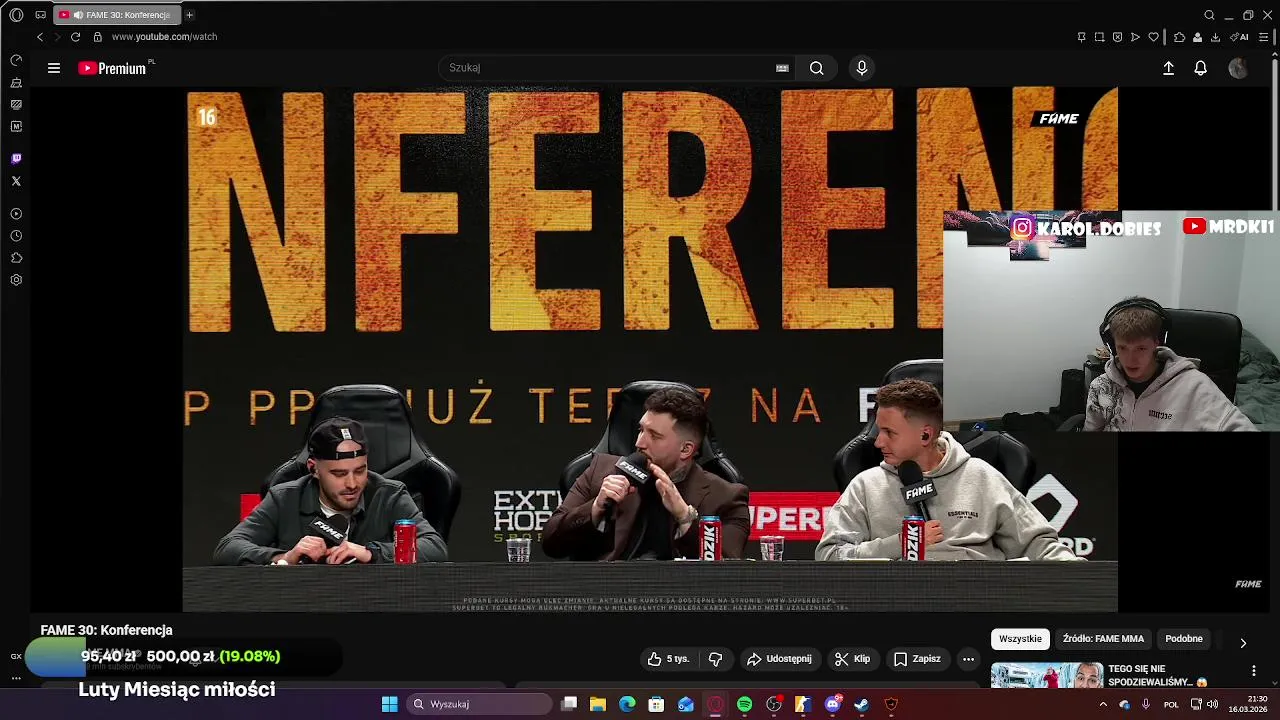Open Steam from the taskbar
Screen dimensions: 1280x720
tap(861, 704)
